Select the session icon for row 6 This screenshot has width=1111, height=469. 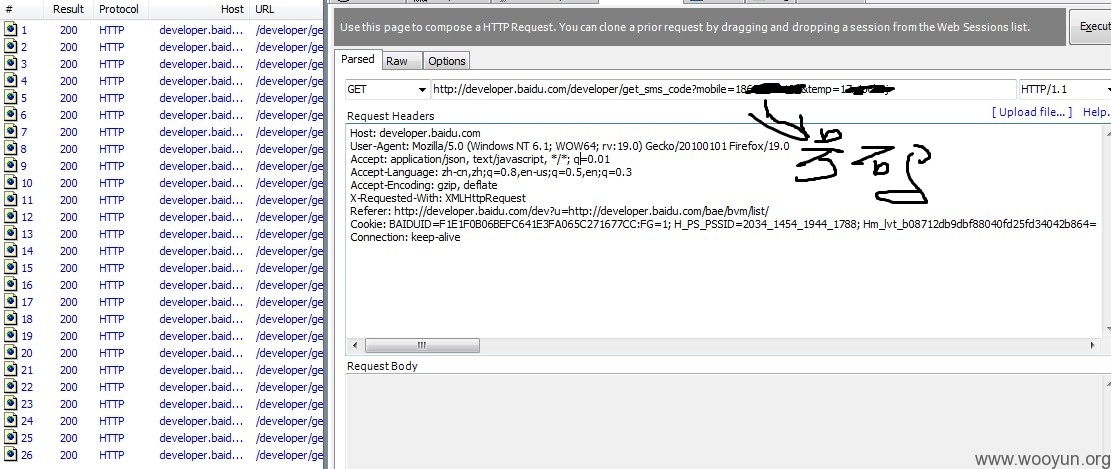(x=11, y=115)
